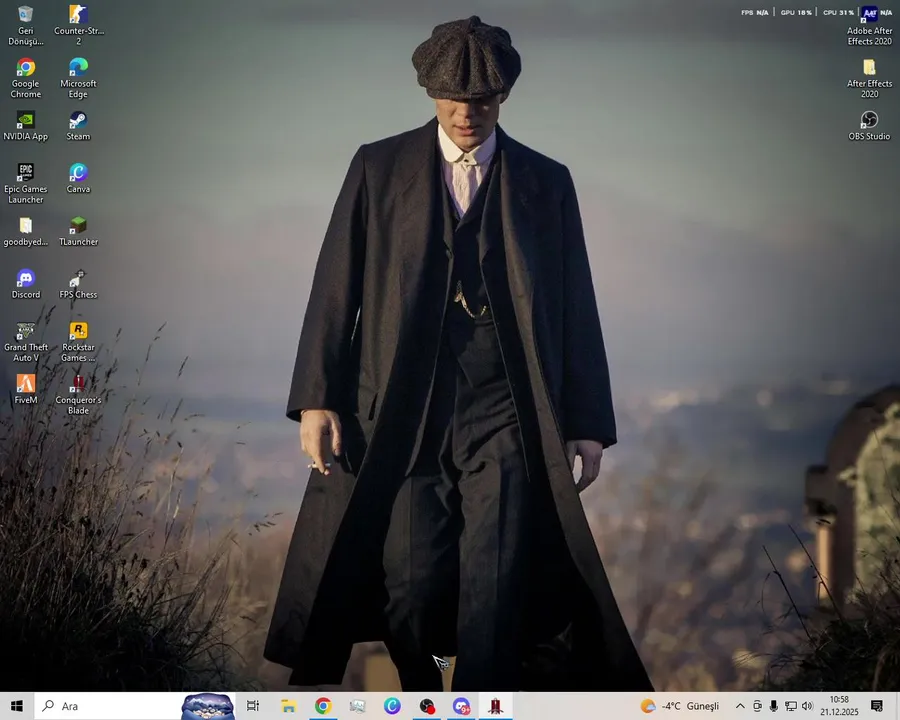Click the snowy village search highlight image
Screen dimensions: 900x720
pyautogui.click(x=208, y=706)
